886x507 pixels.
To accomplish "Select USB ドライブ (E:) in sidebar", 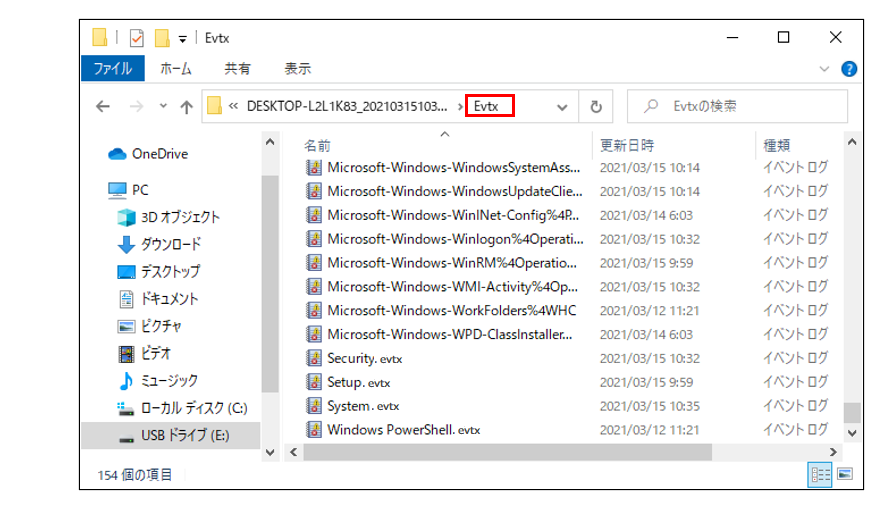I will click(171, 435).
